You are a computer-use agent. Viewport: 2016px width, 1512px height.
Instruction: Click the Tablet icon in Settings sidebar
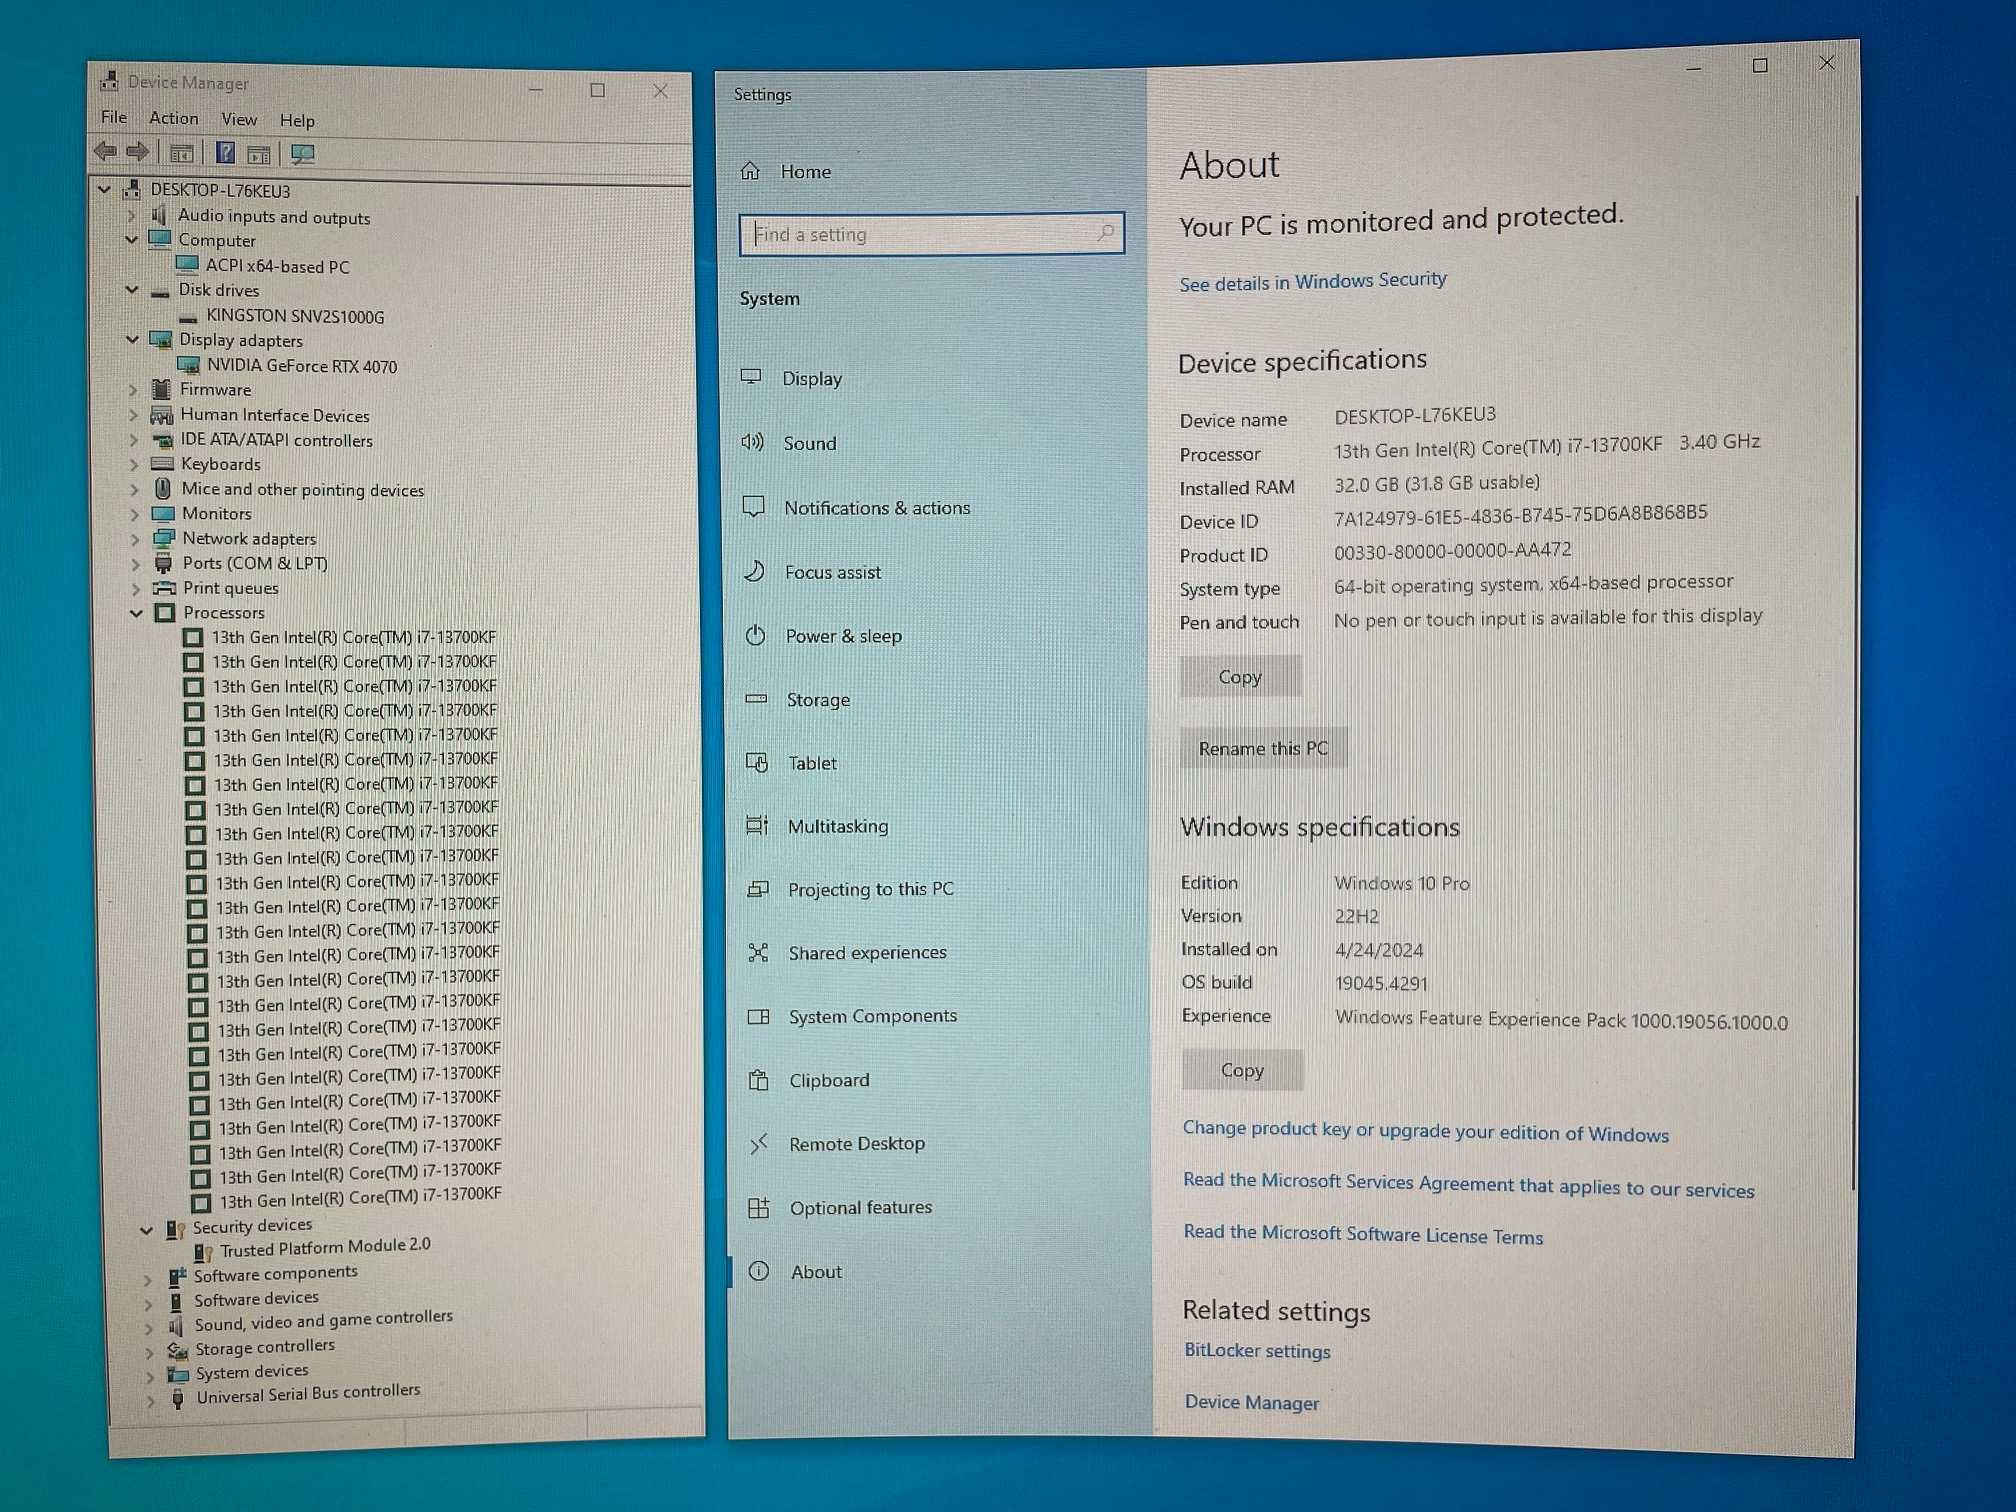click(x=757, y=762)
